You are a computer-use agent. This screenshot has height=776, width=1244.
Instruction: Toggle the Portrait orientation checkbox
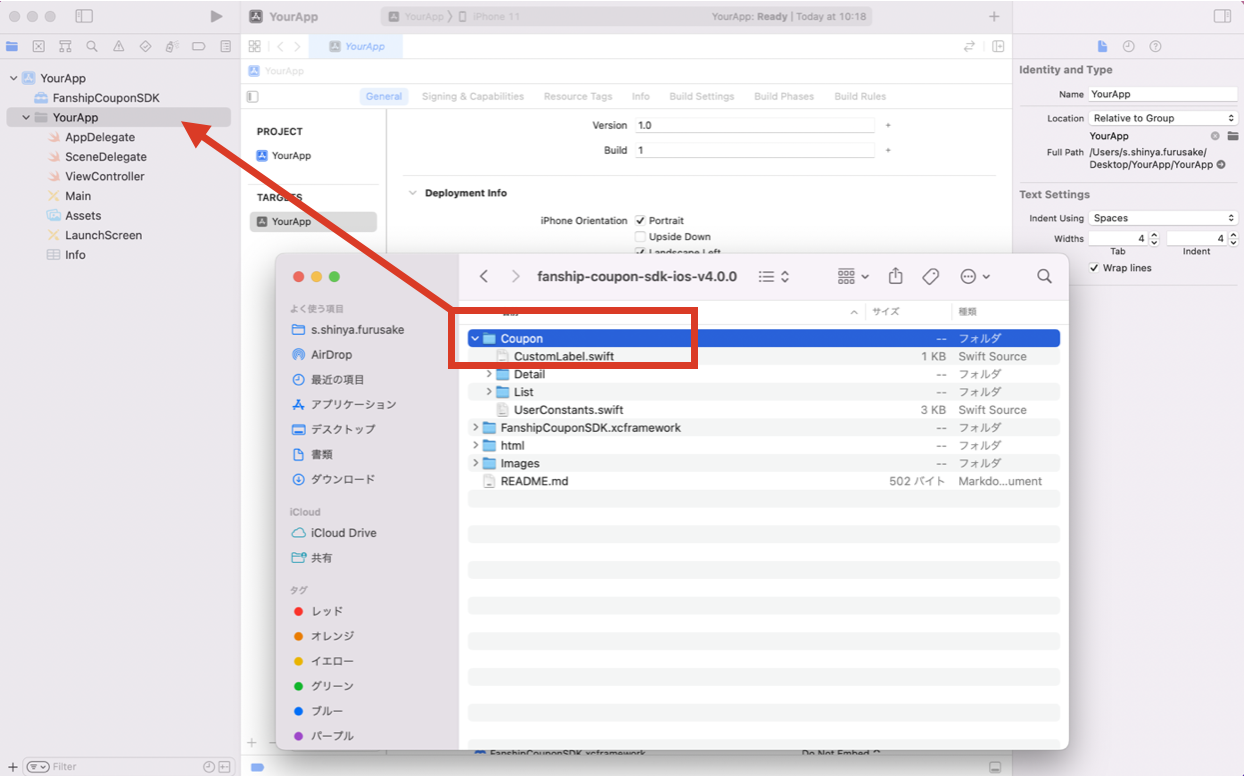640,220
